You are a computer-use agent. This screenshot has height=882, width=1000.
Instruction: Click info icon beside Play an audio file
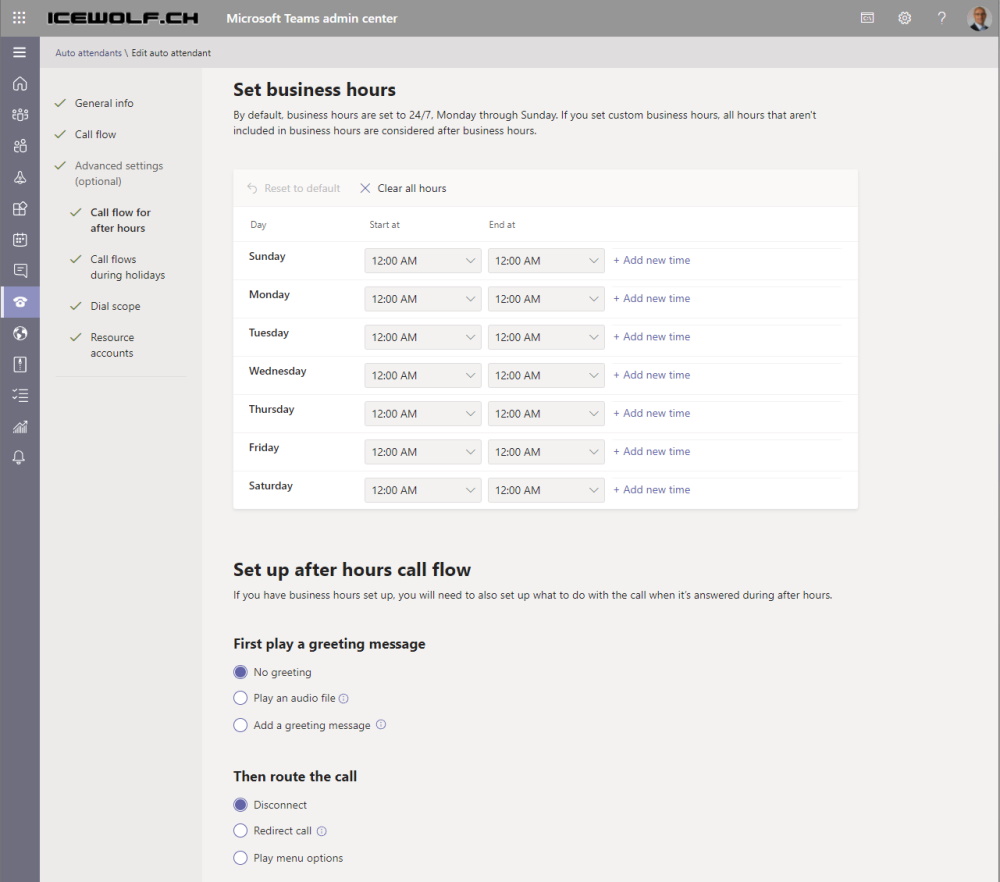343,698
